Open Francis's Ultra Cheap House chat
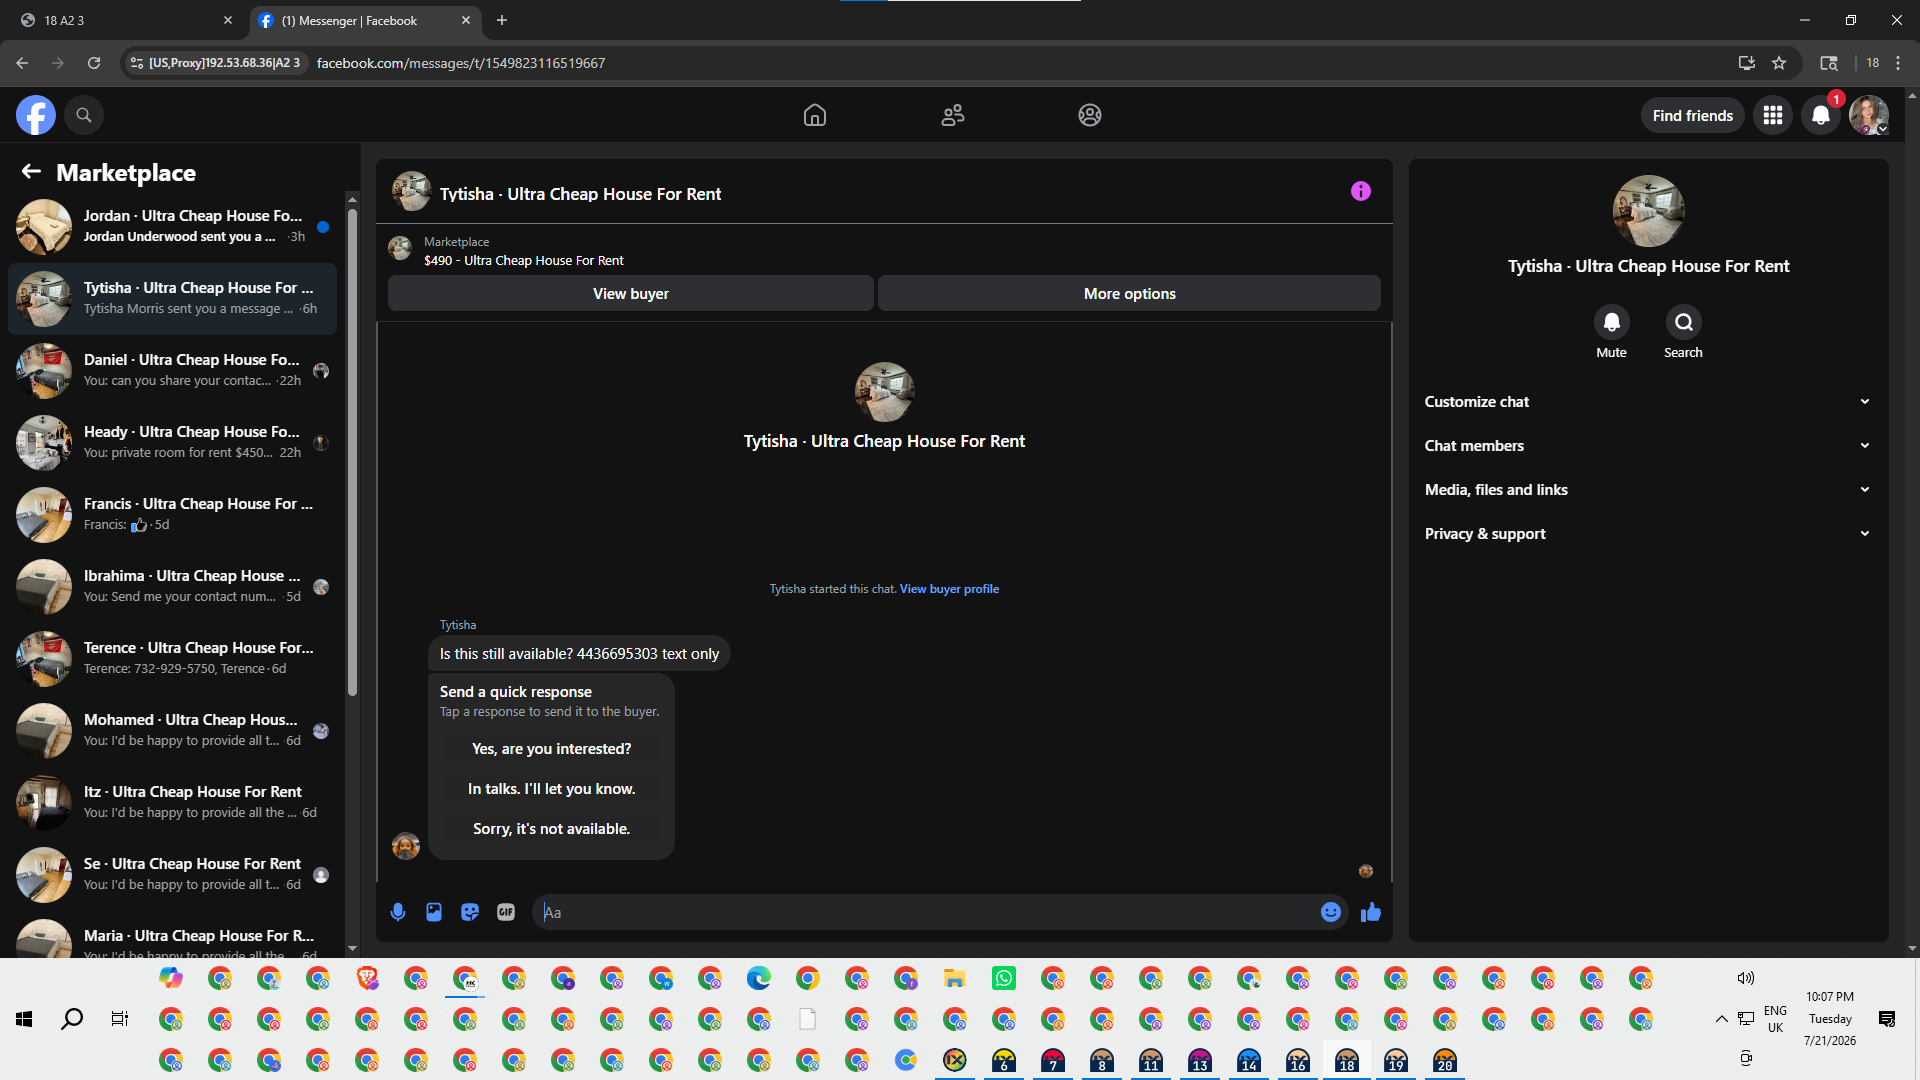The width and height of the screenshot is (1920, 1080). tap(172, 515)
